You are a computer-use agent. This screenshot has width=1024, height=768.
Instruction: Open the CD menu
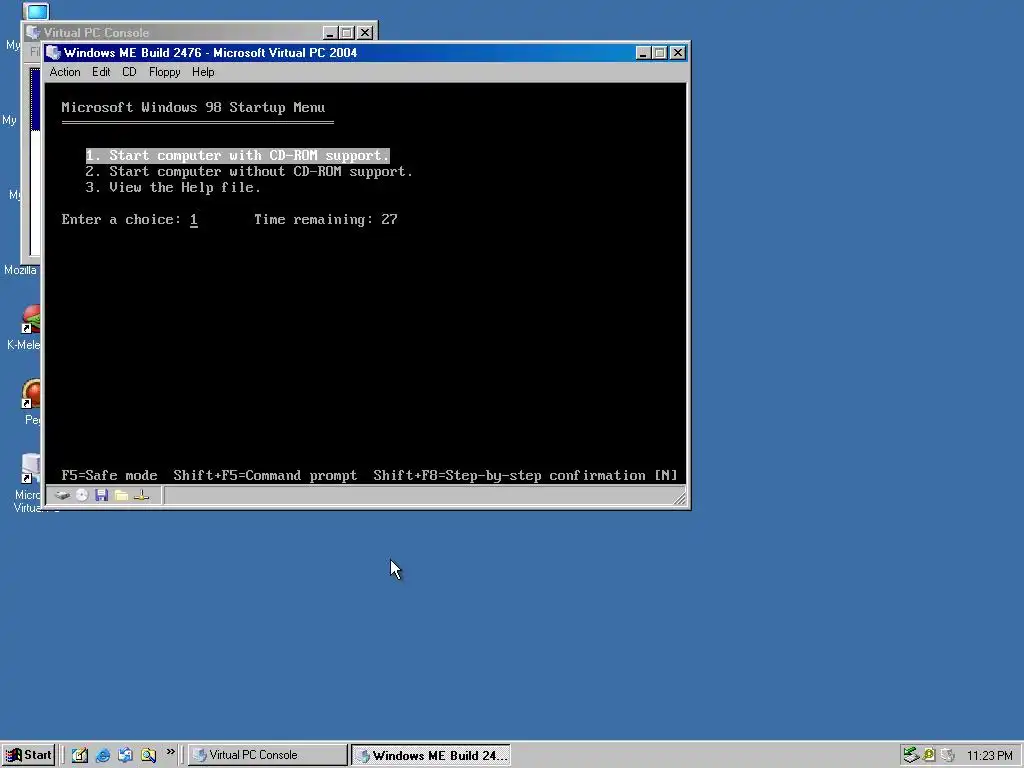point(129,72)
